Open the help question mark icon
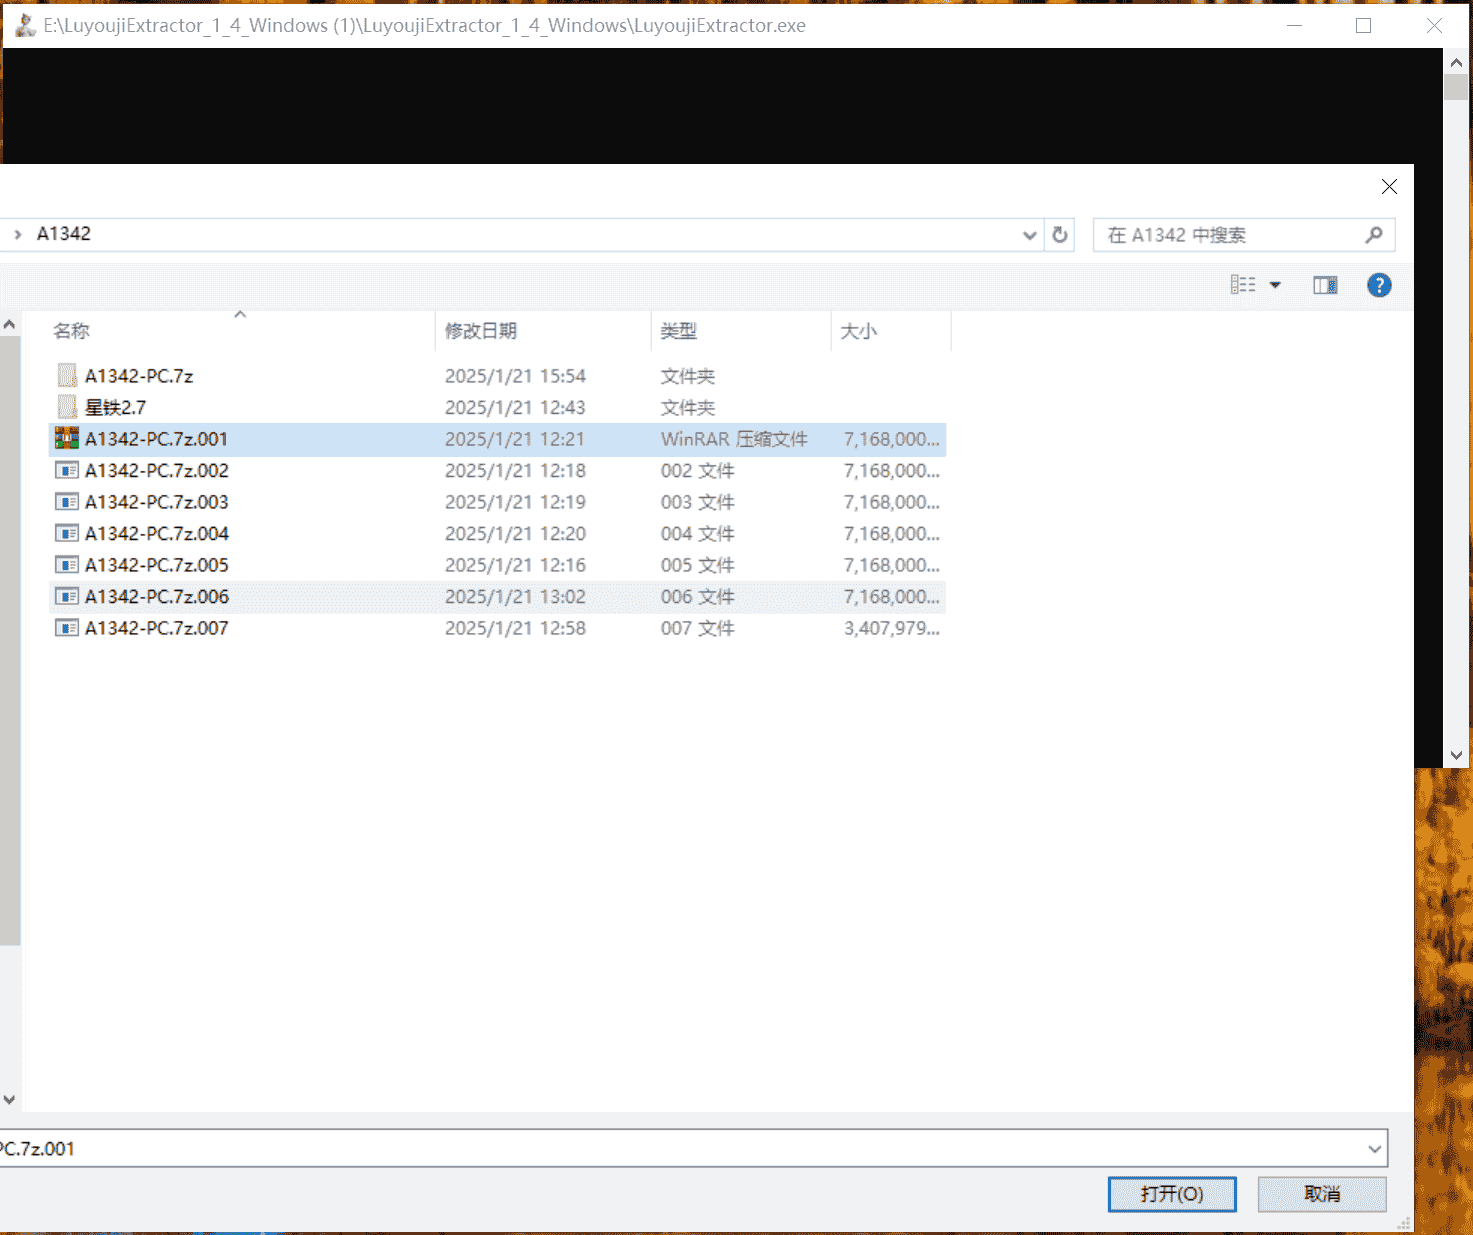 (1379, 286)
